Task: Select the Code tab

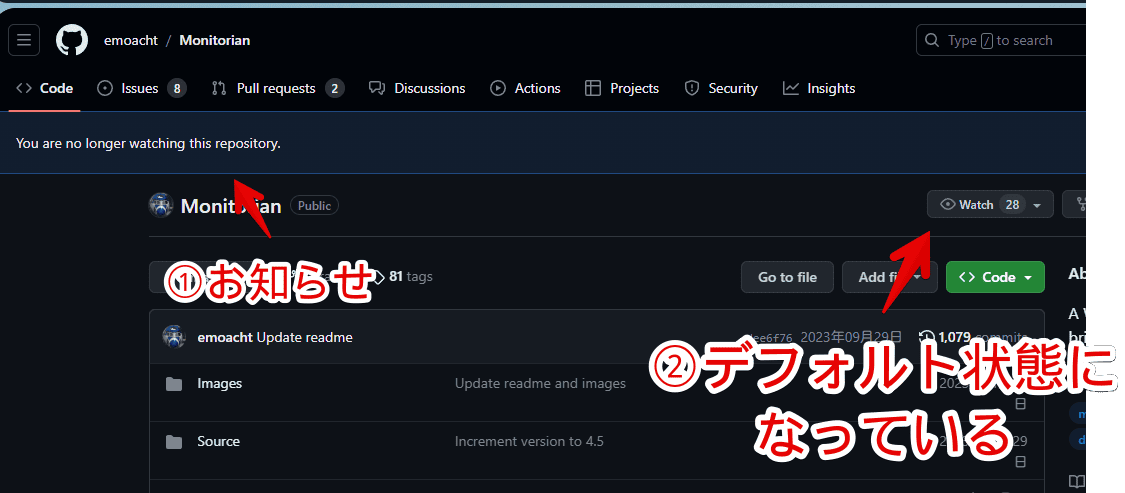Action: click(44, 88)
